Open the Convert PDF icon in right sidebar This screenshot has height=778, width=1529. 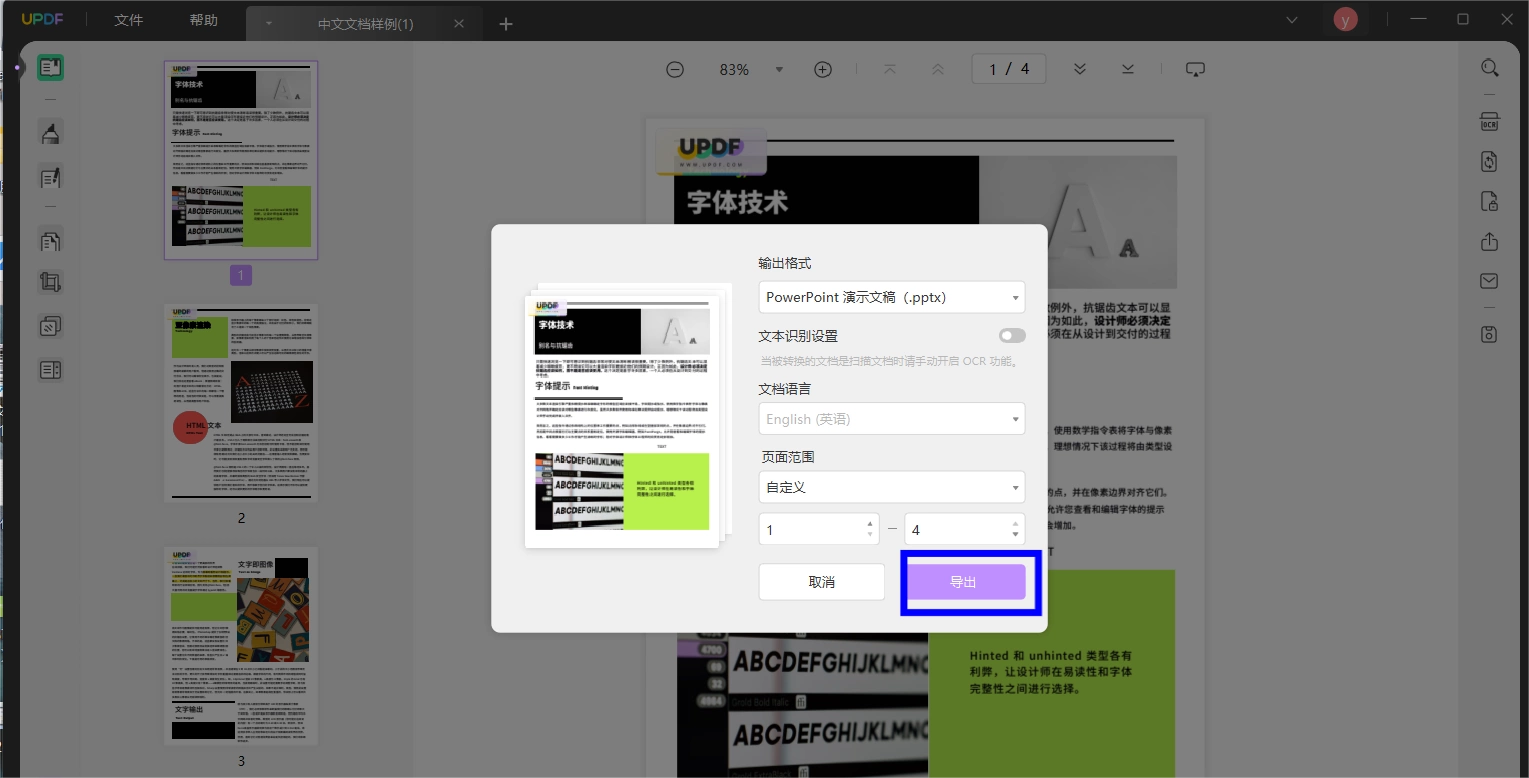coord(1490,161)
